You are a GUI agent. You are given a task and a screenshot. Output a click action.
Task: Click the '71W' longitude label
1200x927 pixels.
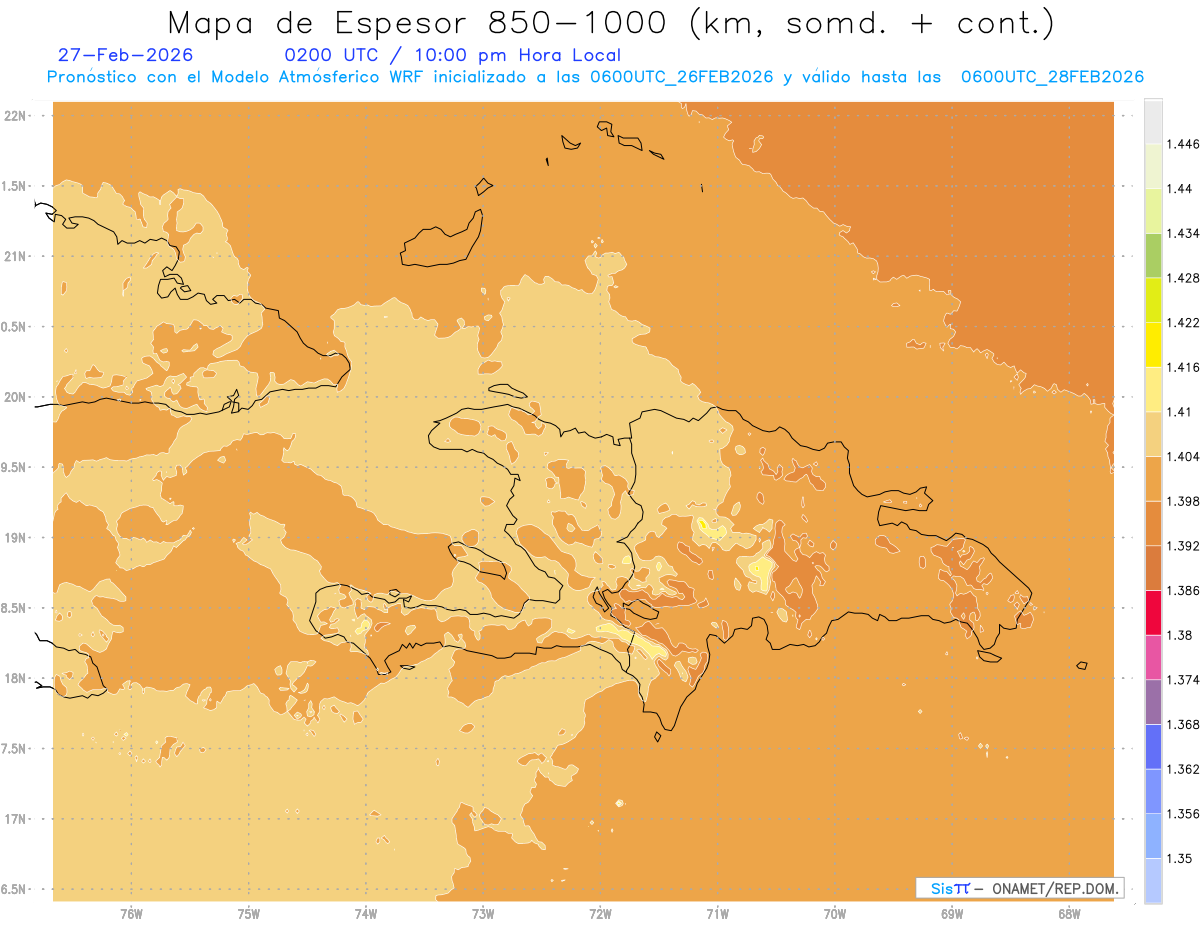point(717,913)
